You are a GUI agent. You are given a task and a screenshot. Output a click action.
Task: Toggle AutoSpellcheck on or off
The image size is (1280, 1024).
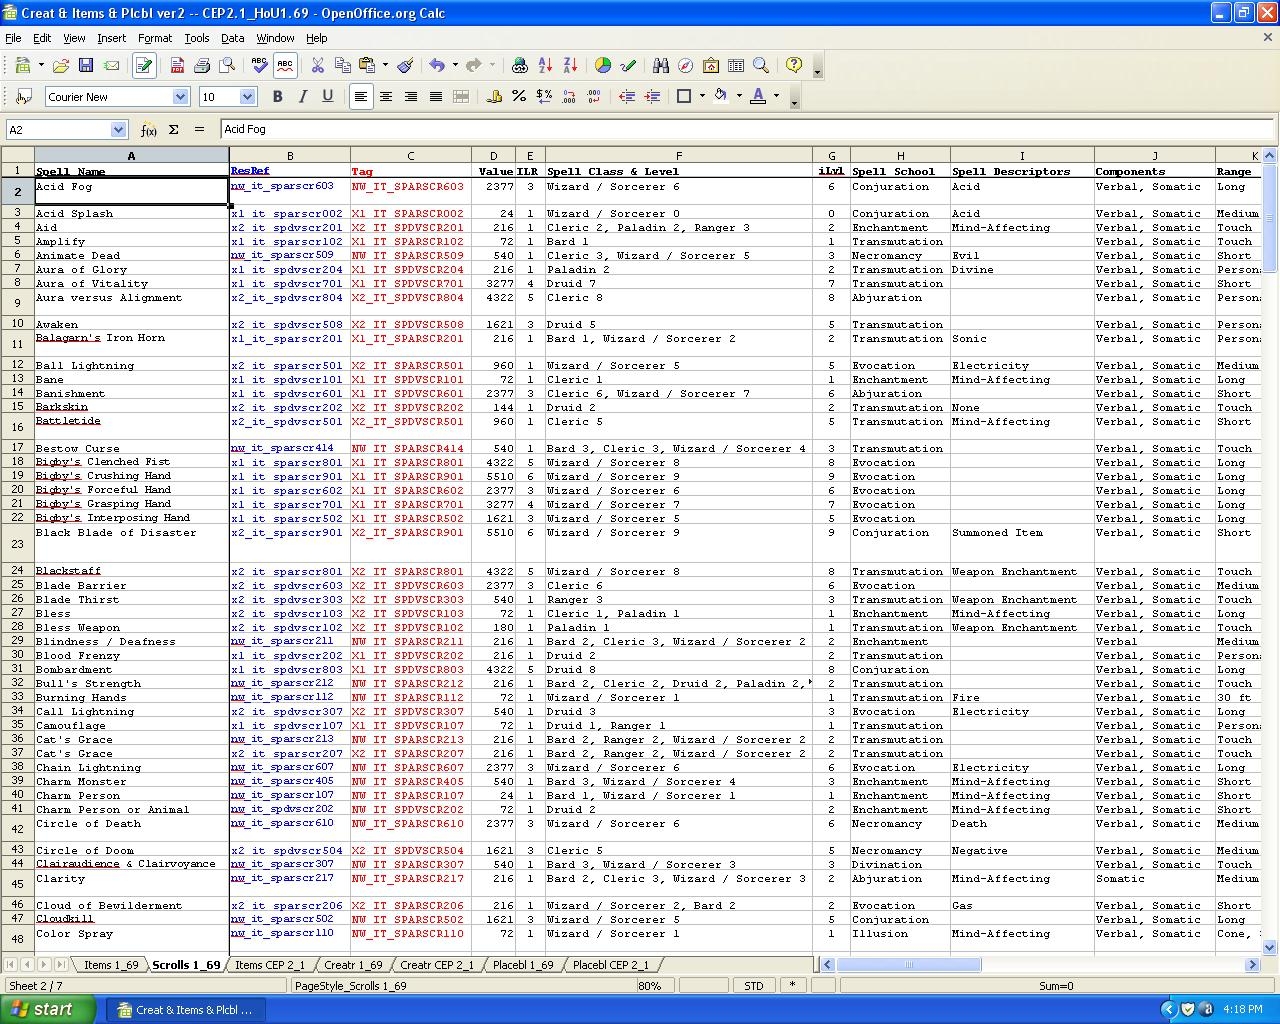[285, 66]
